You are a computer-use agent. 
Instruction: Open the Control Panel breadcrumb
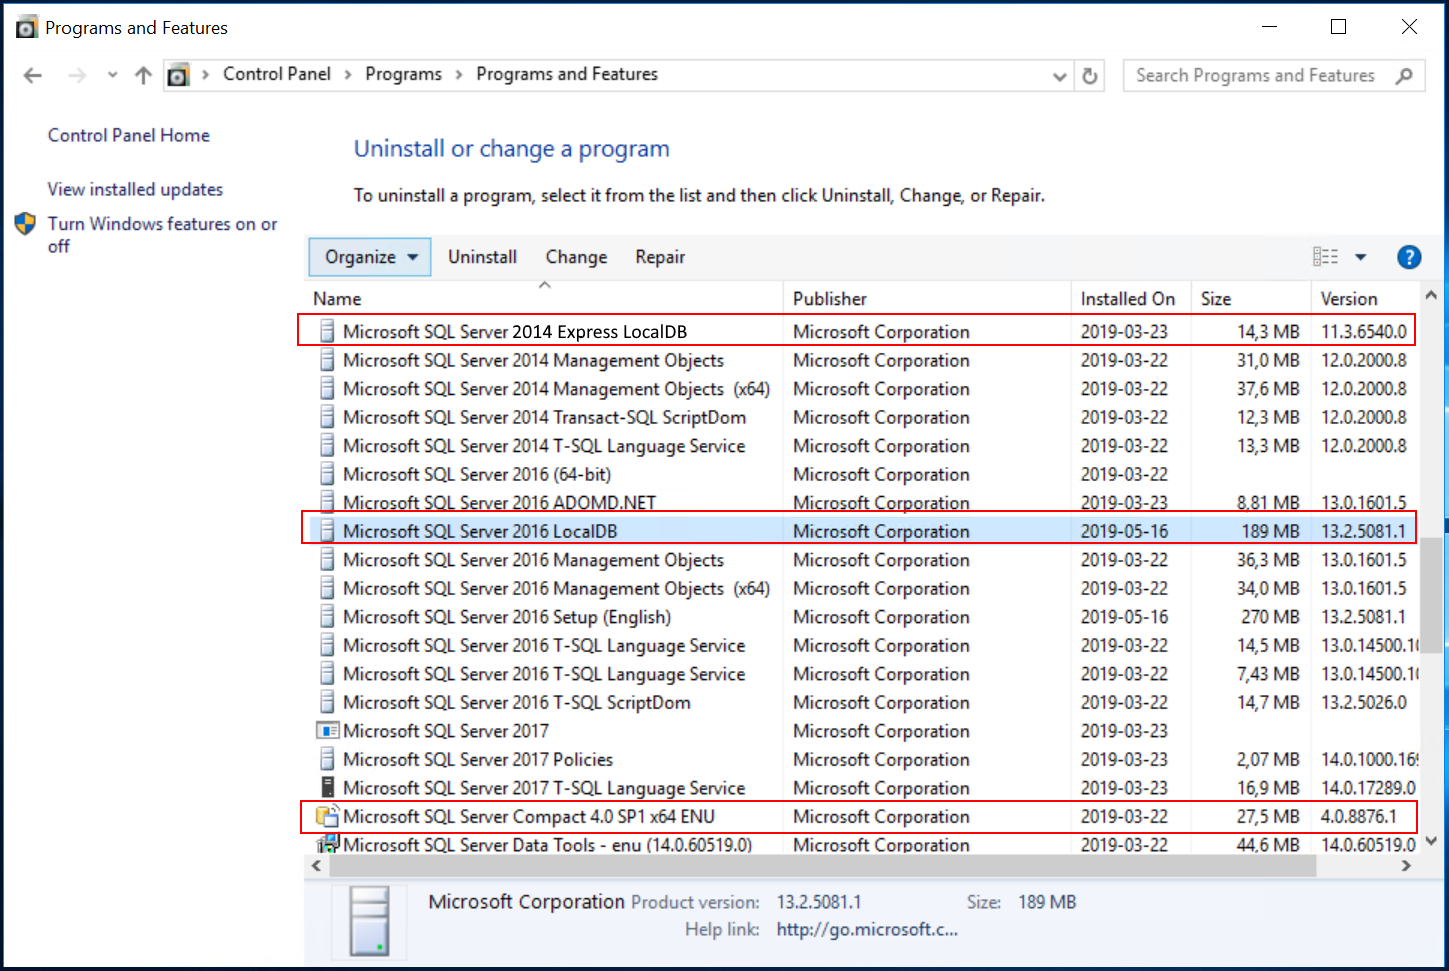tap(276, 74)
